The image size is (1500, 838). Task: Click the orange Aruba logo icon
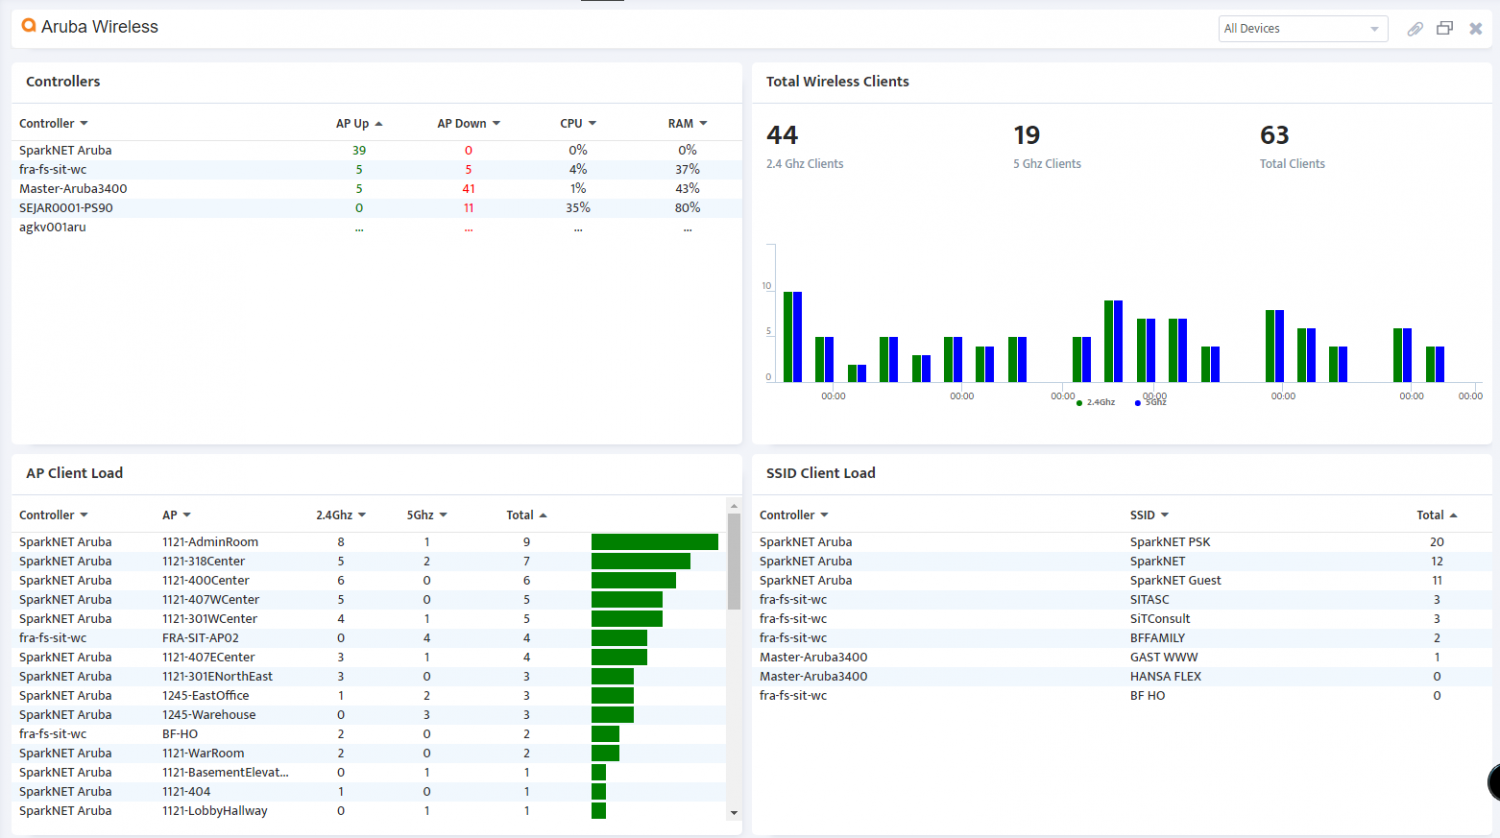(x=28, y=27)
